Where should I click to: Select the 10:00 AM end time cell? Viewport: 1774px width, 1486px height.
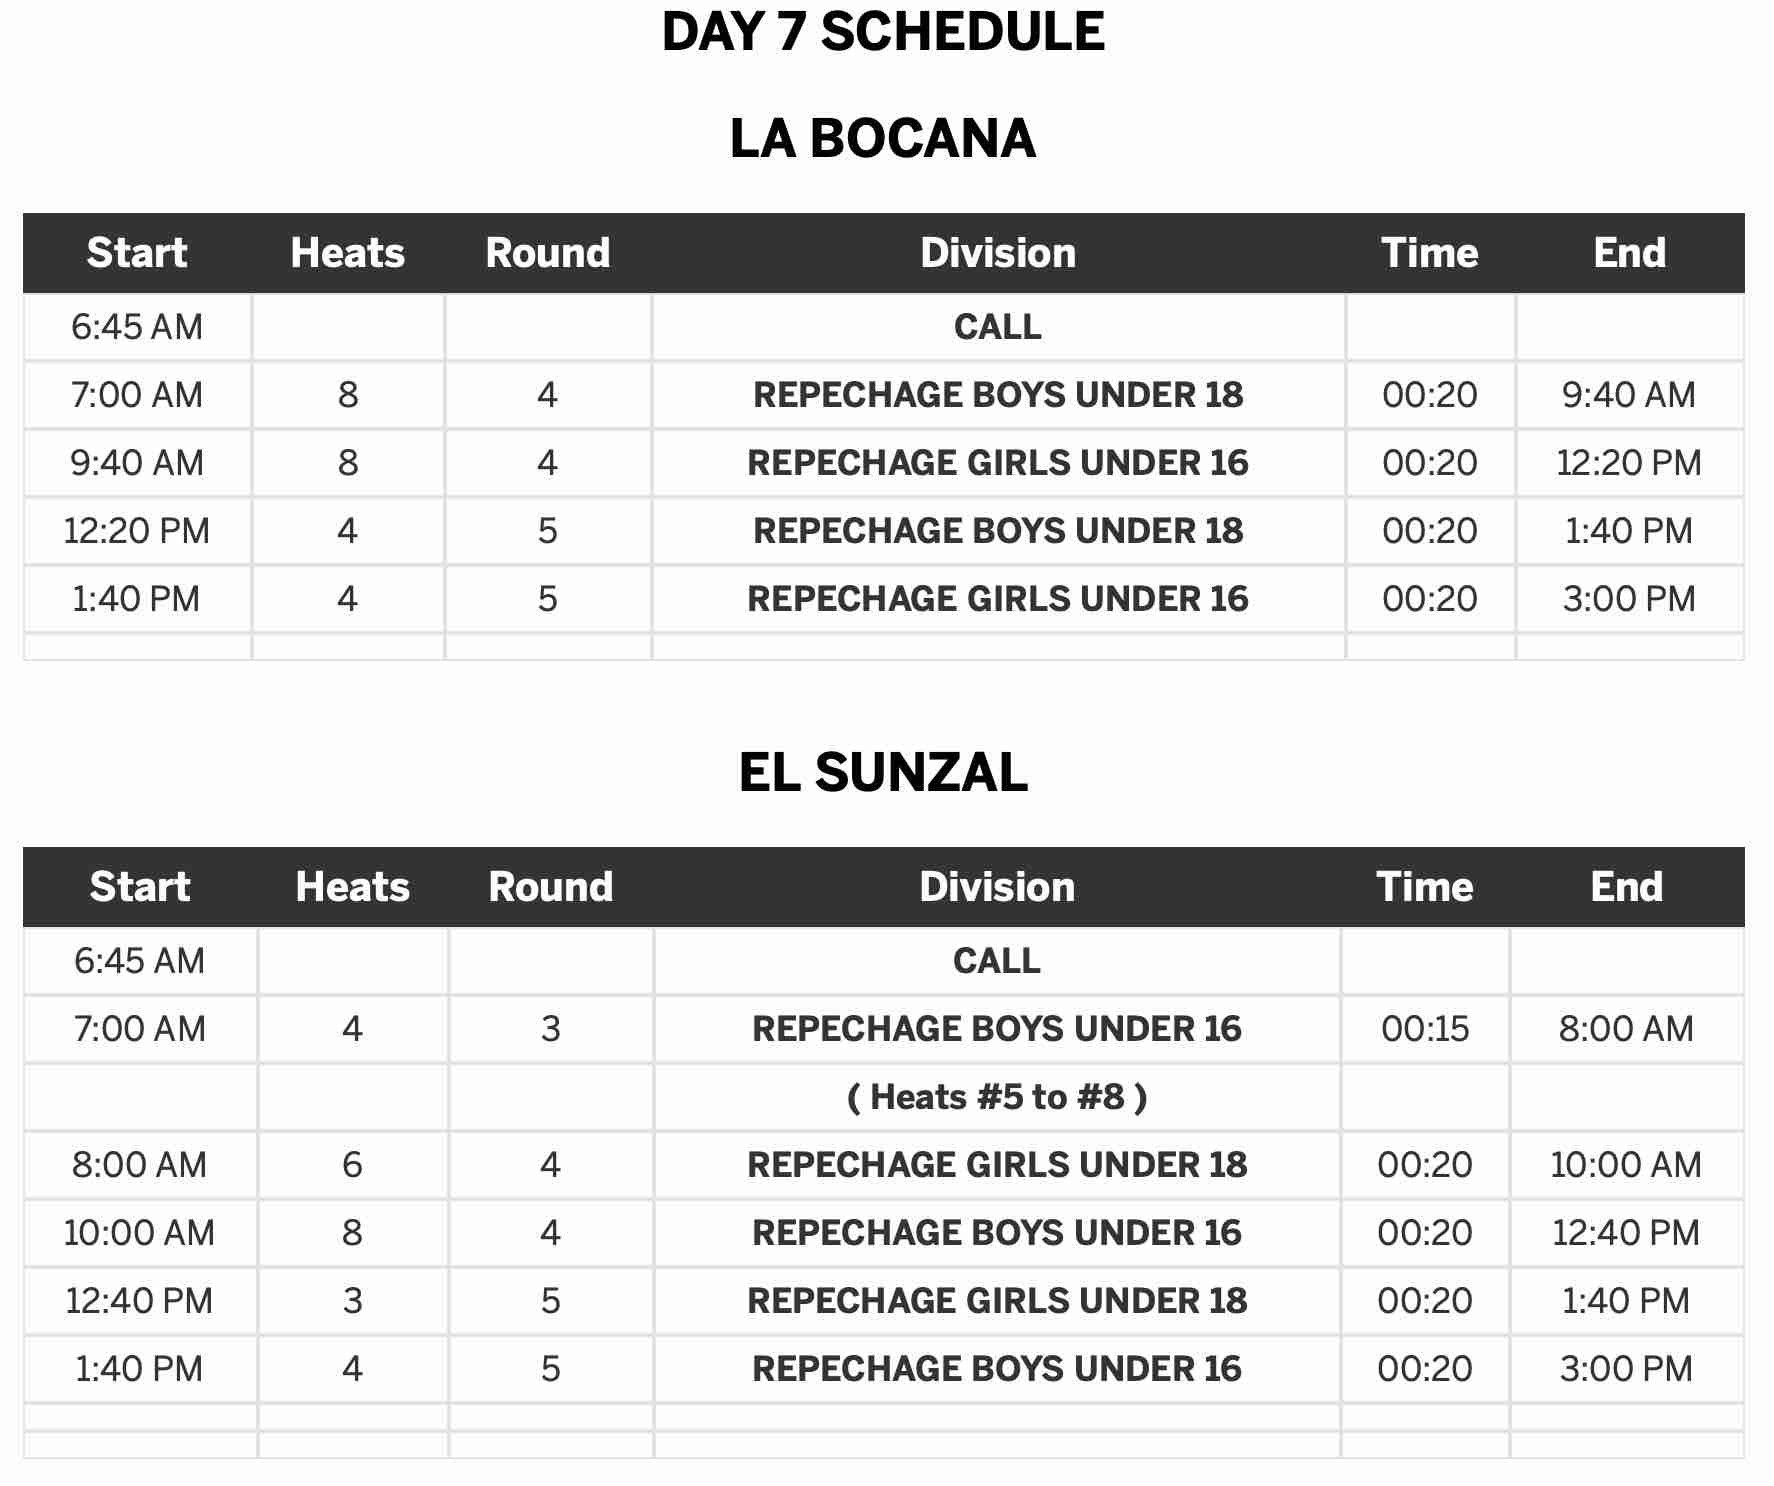click(1626, 1165)
